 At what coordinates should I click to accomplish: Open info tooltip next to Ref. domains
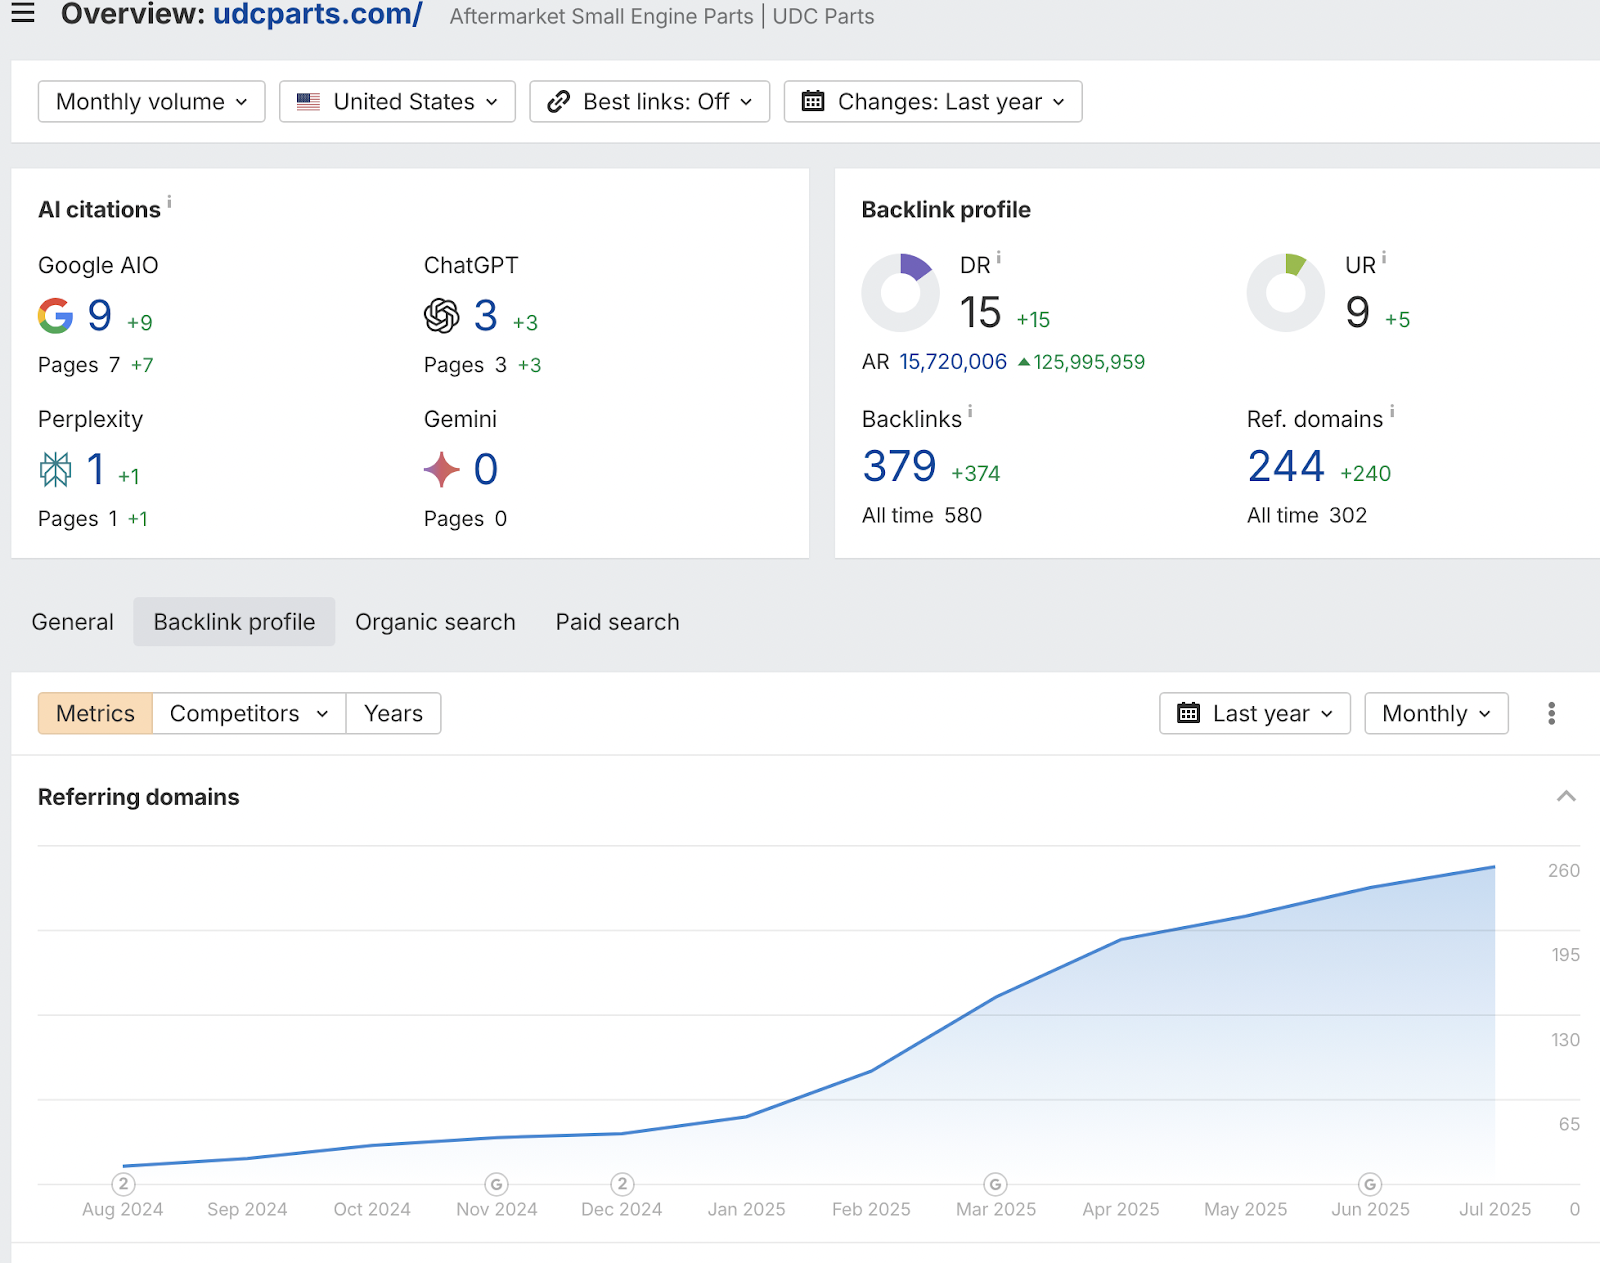click(1392, 411)
